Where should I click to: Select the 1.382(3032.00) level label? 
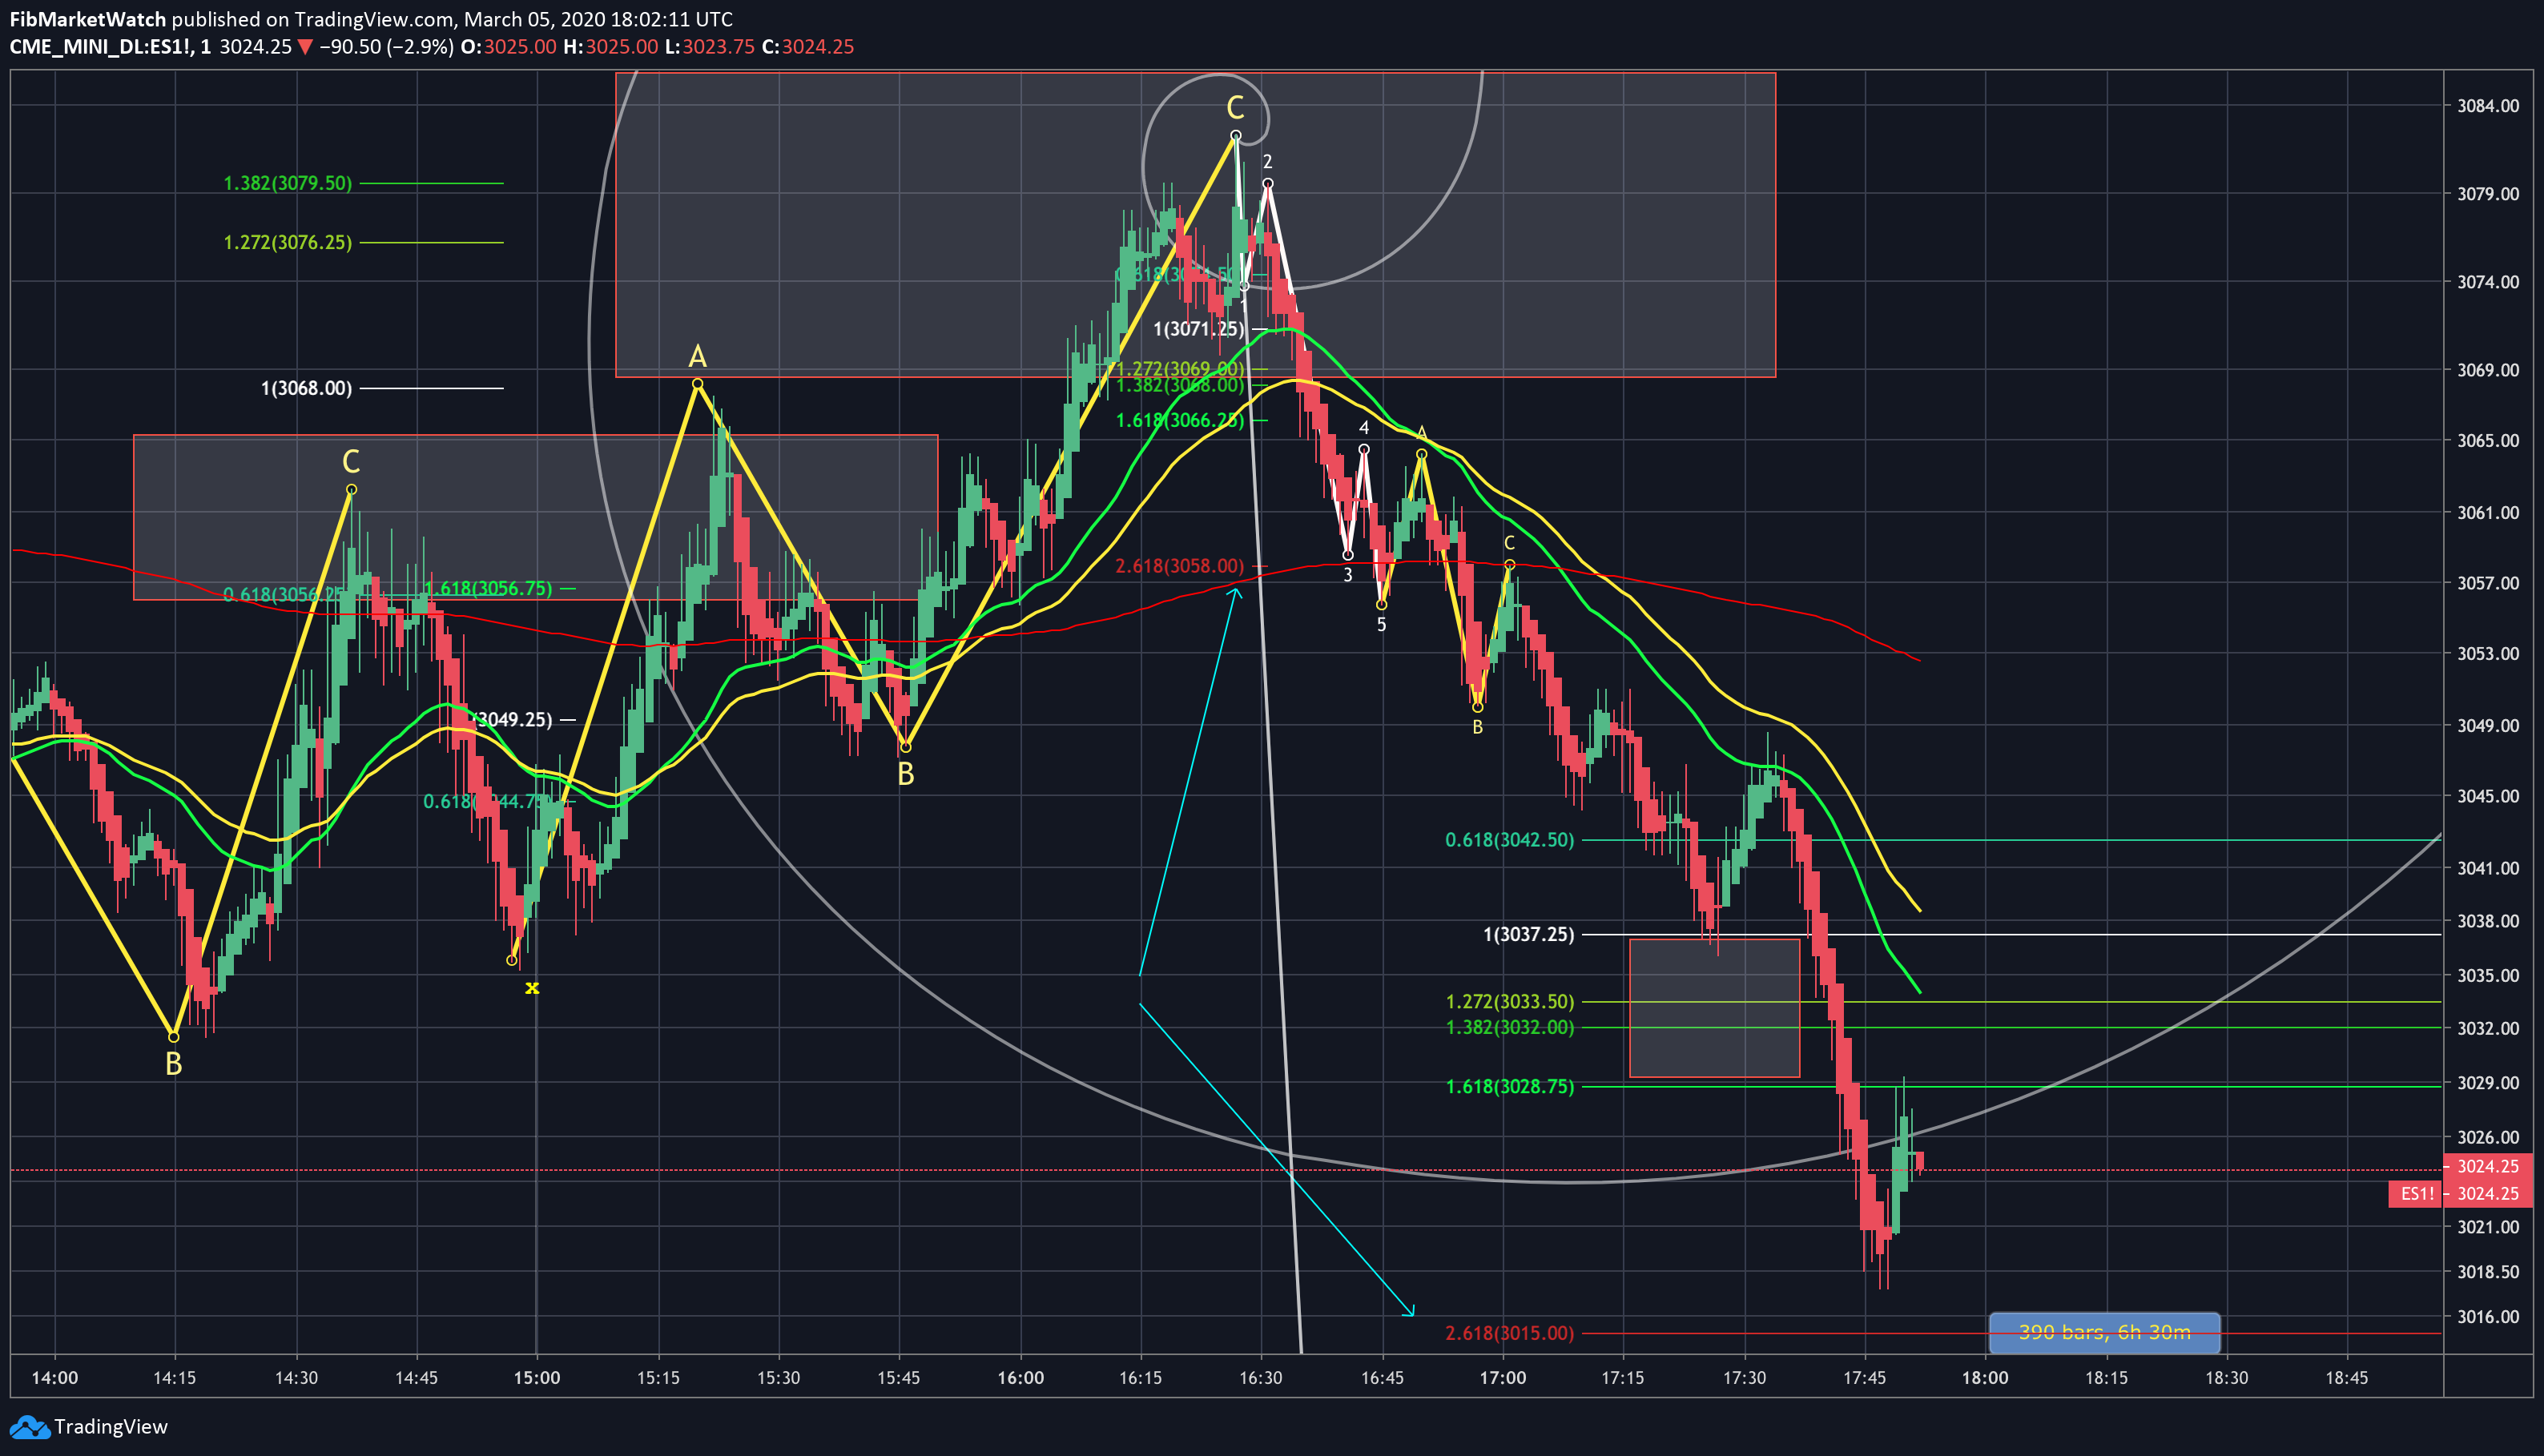coord(1509,1027)
